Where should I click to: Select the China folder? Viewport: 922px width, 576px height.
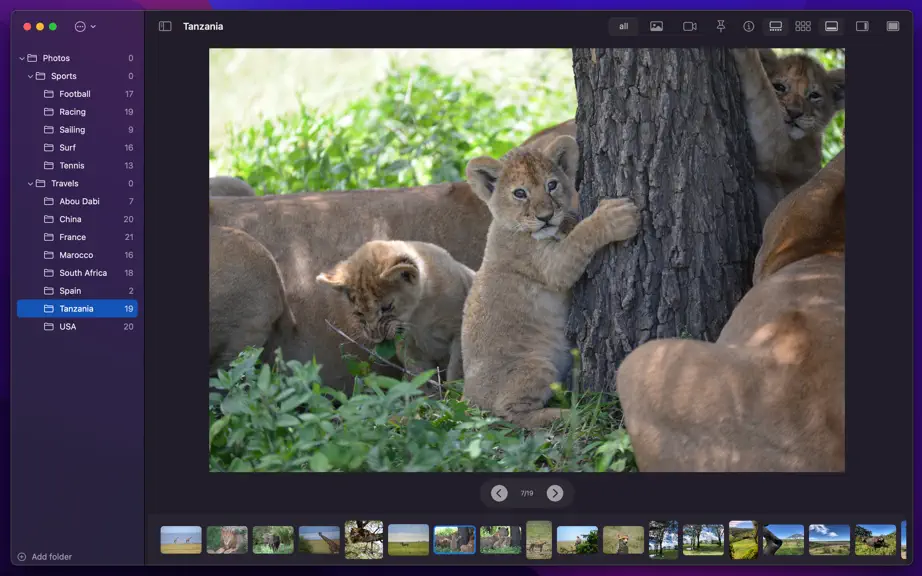pos(77,219)
